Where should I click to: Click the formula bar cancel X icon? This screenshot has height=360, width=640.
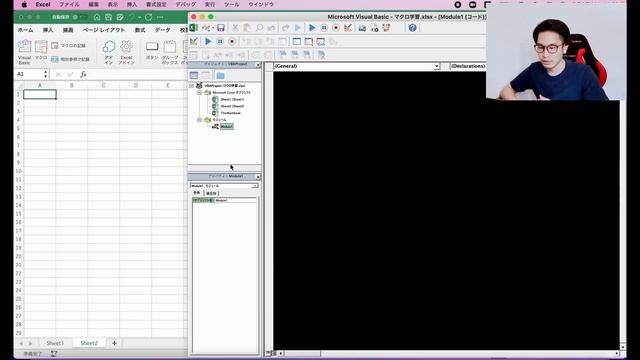click(58, 74)
